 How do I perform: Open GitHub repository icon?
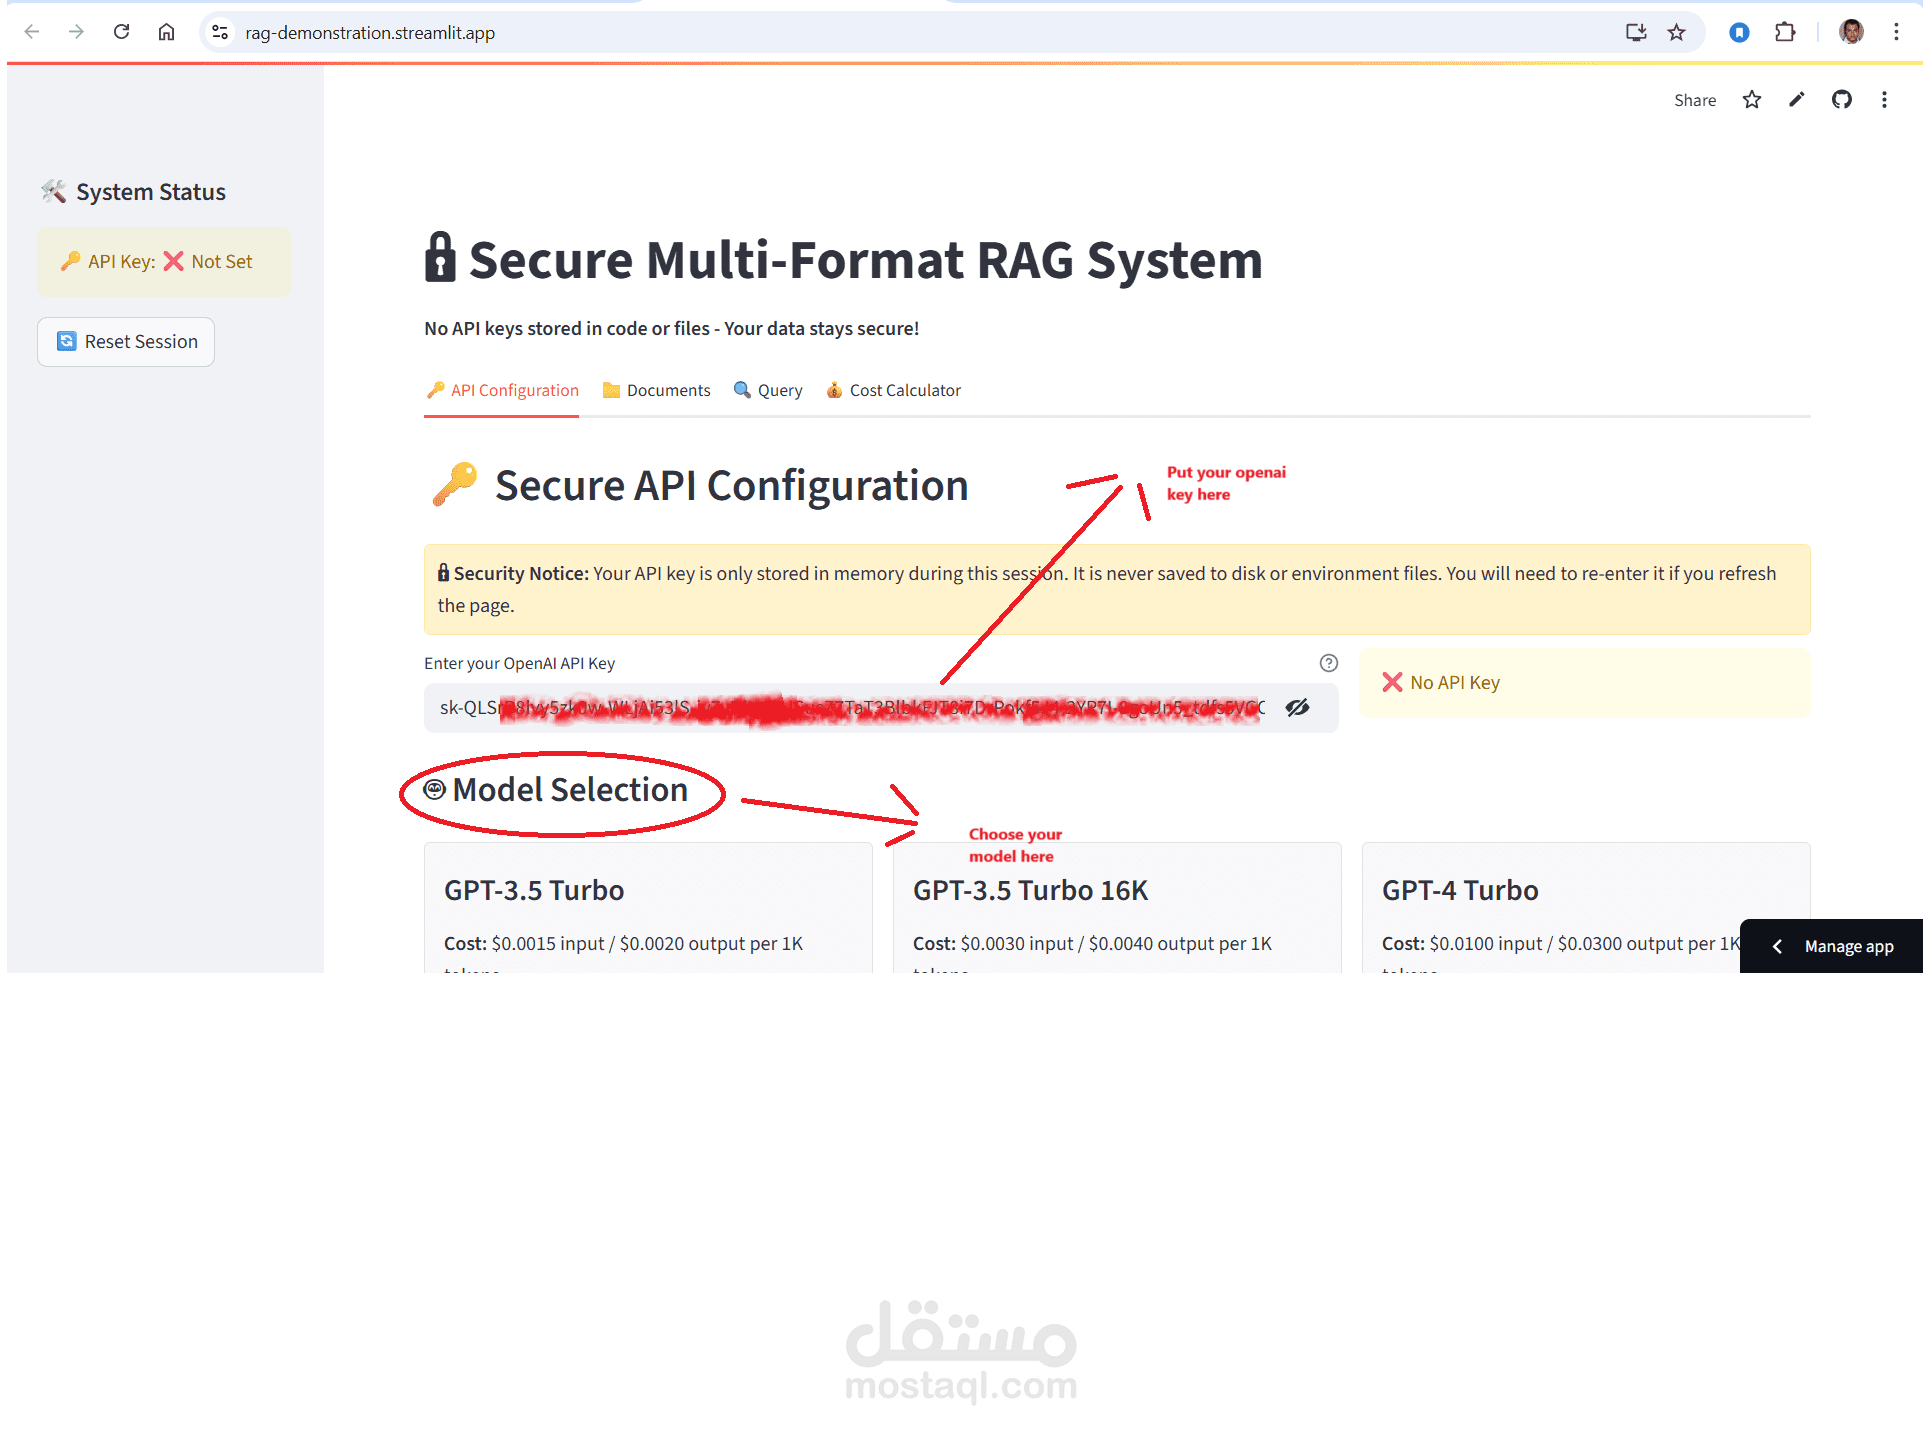click(1842, 99)
